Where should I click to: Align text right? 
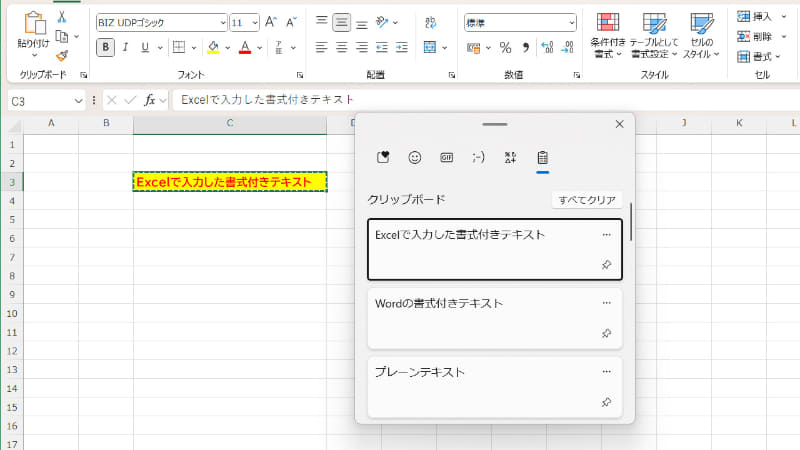coord(362,47)
